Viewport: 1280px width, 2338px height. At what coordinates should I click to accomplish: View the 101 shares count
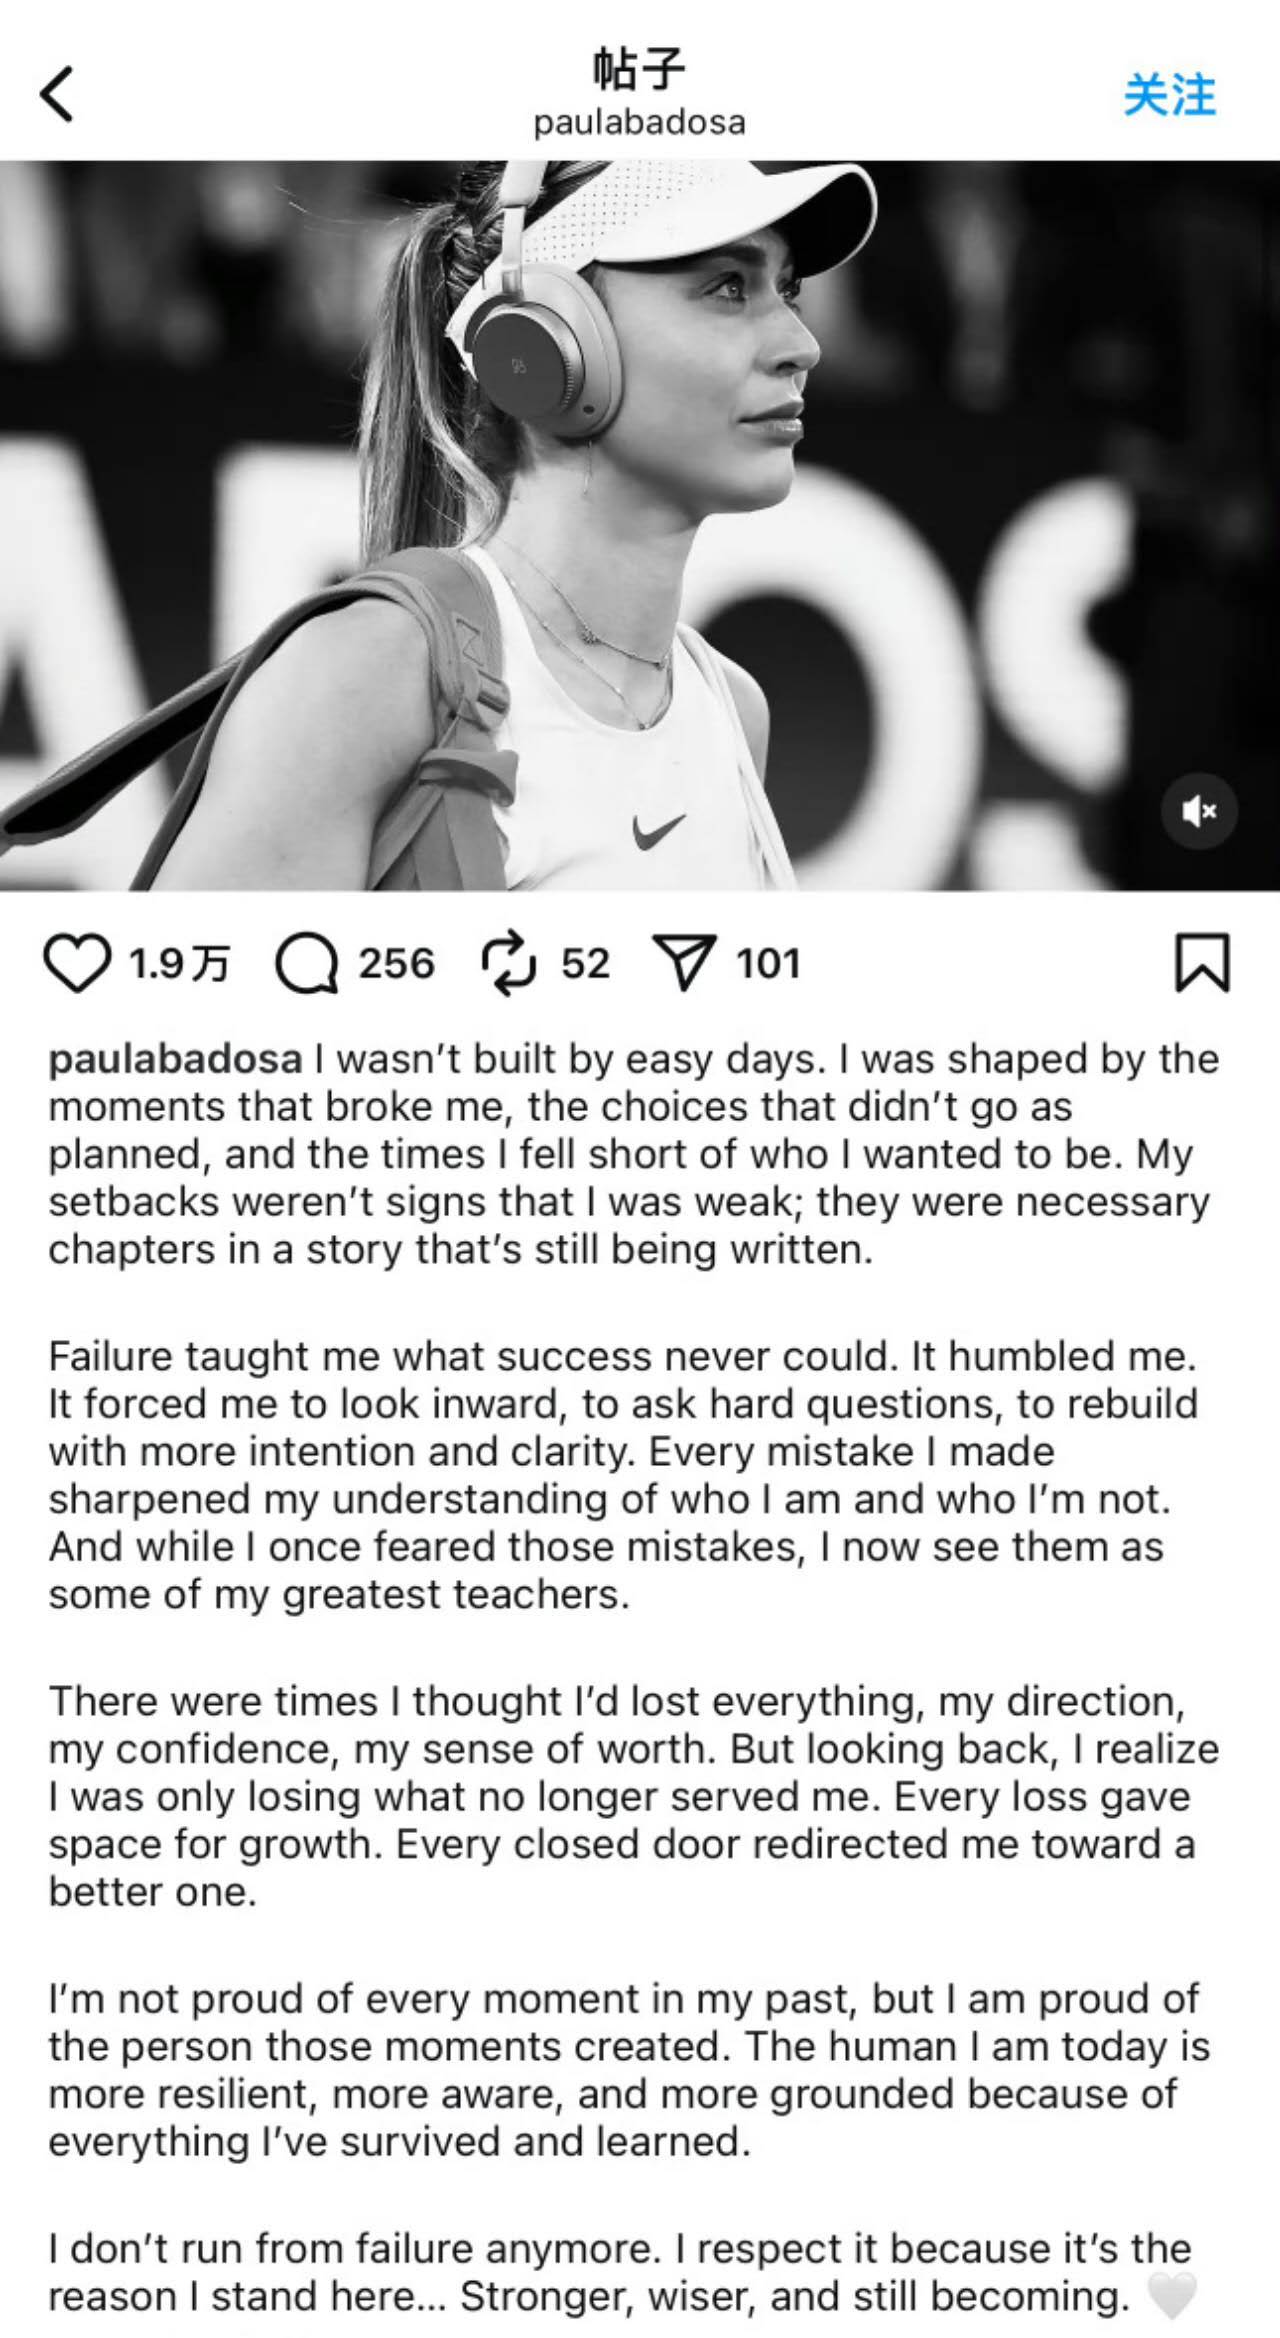click(769, 963)
